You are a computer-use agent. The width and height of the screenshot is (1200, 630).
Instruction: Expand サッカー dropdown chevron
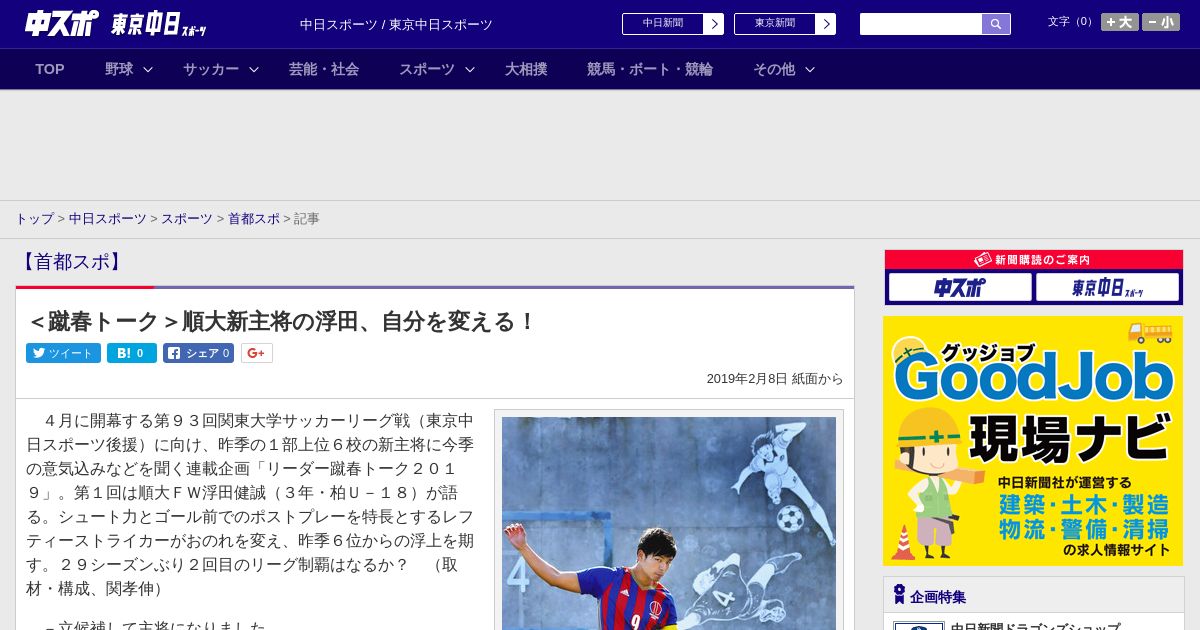[x=254, y=69]
